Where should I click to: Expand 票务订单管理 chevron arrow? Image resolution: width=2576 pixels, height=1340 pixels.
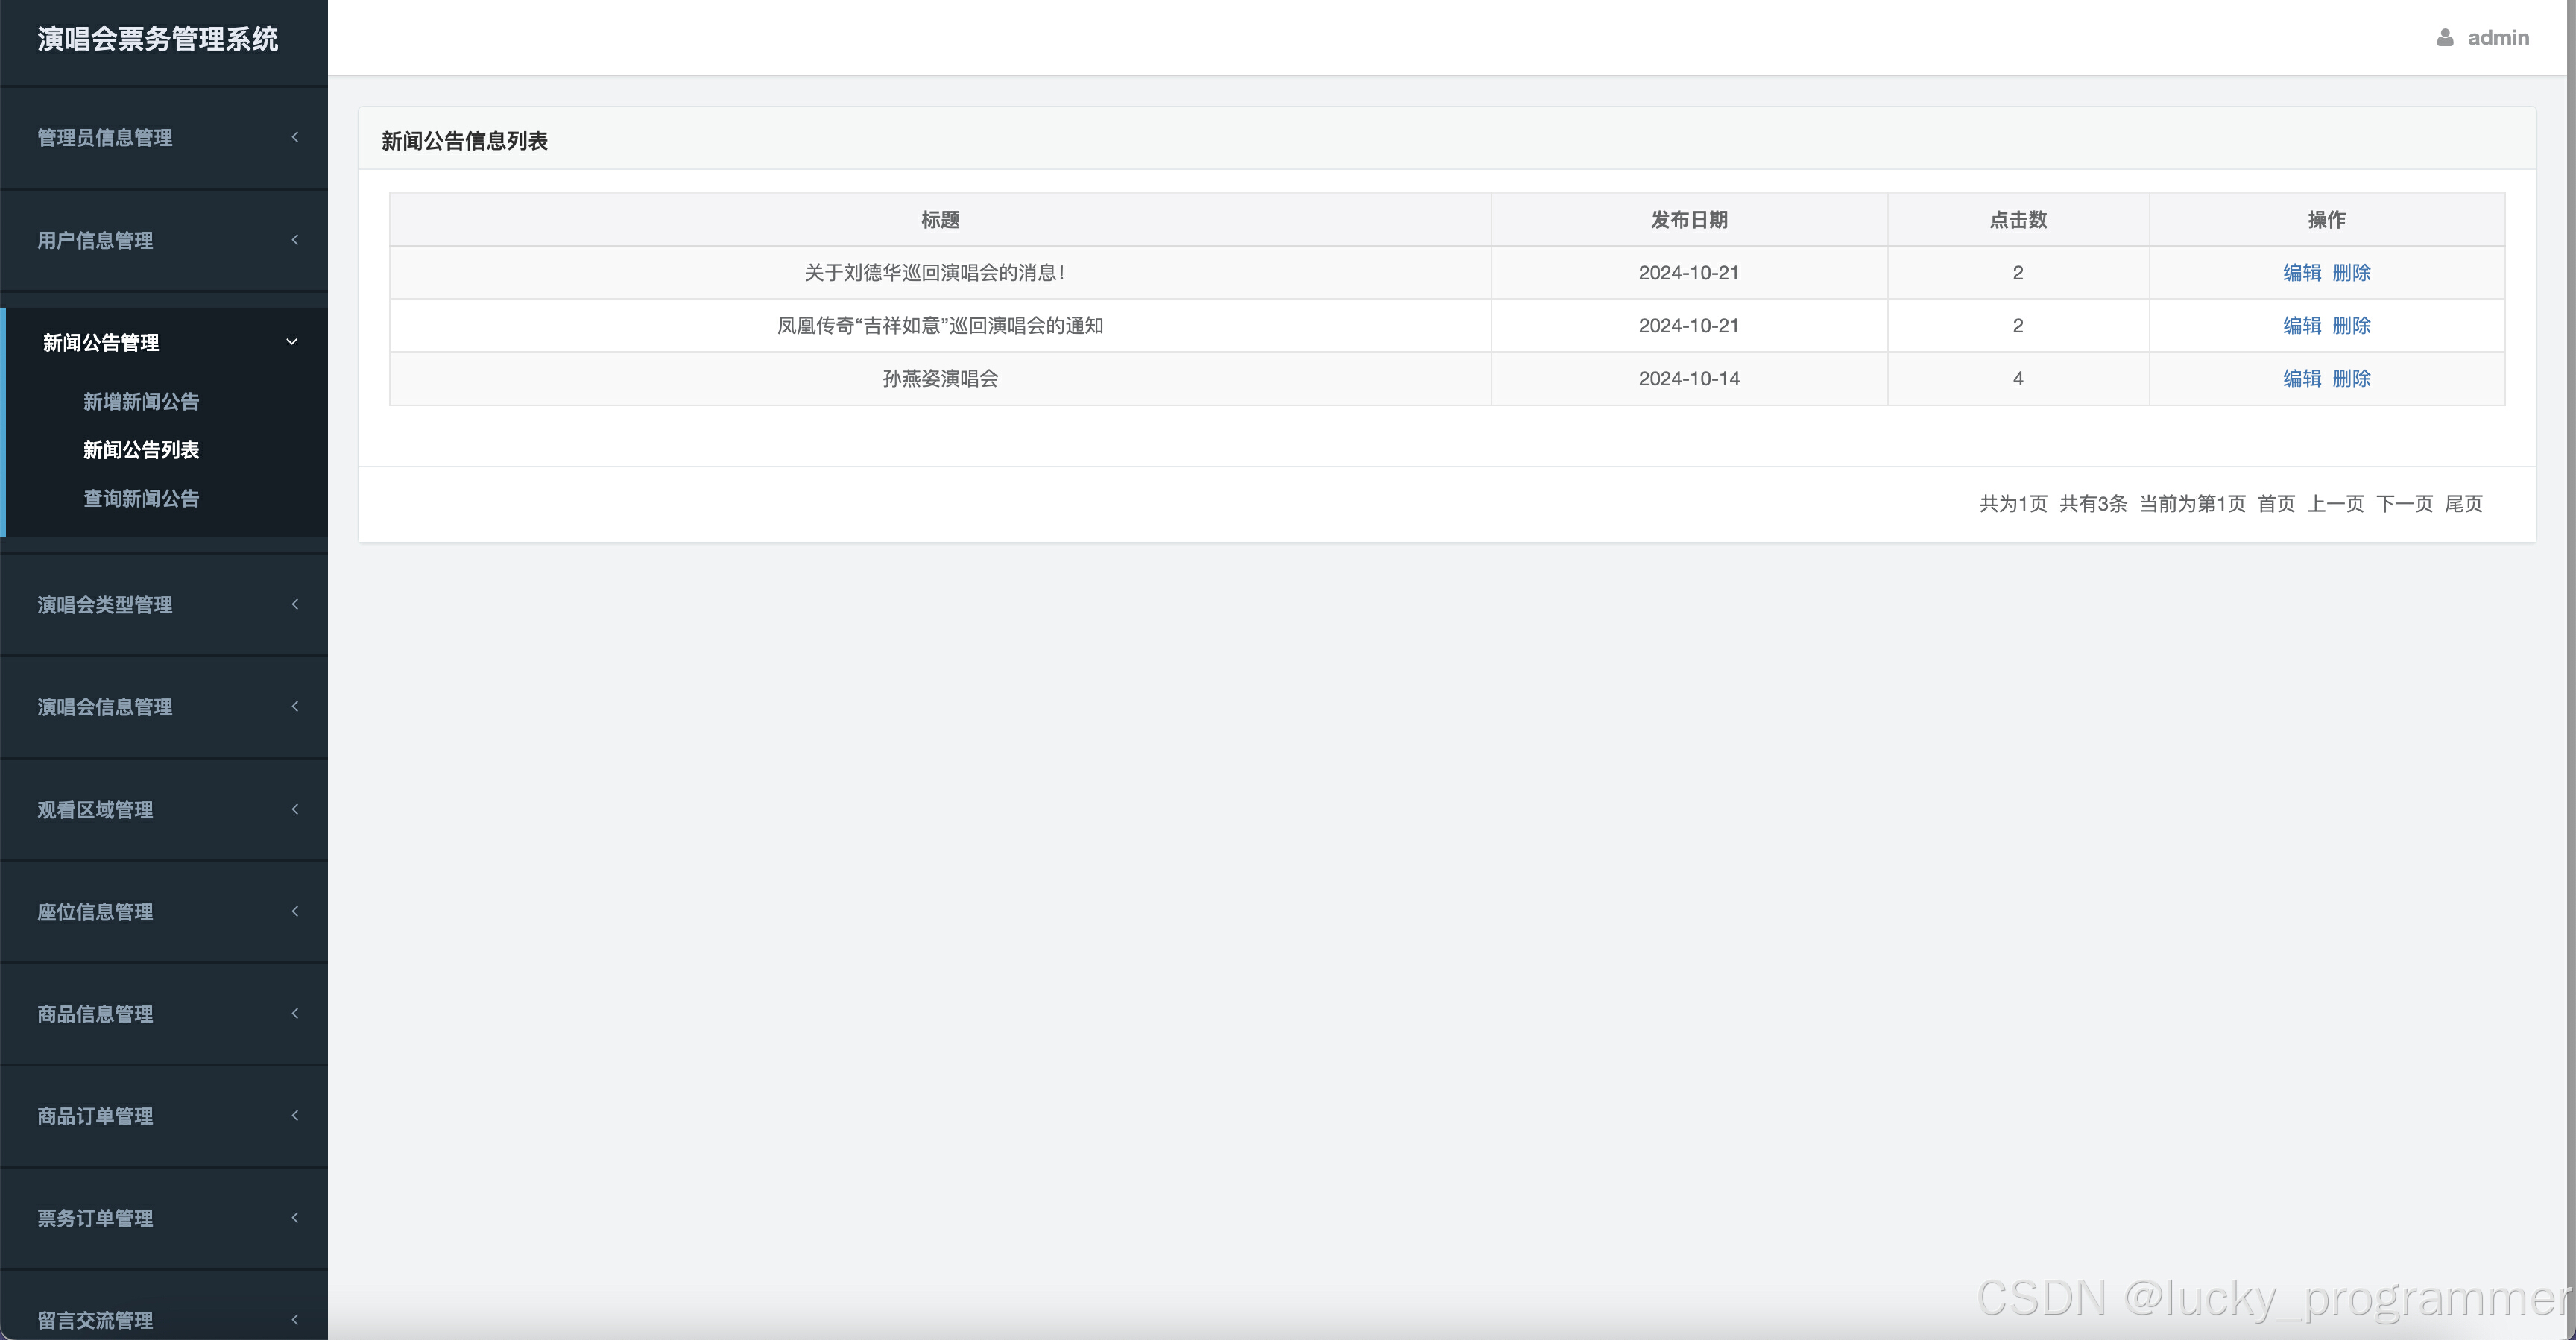(295, 1217)
